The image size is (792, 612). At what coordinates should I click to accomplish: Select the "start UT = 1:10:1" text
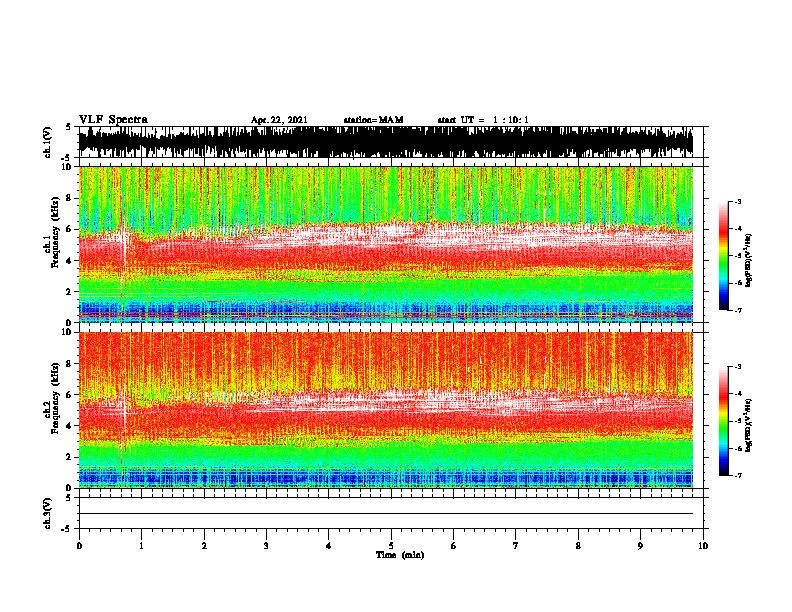[483, 120]
